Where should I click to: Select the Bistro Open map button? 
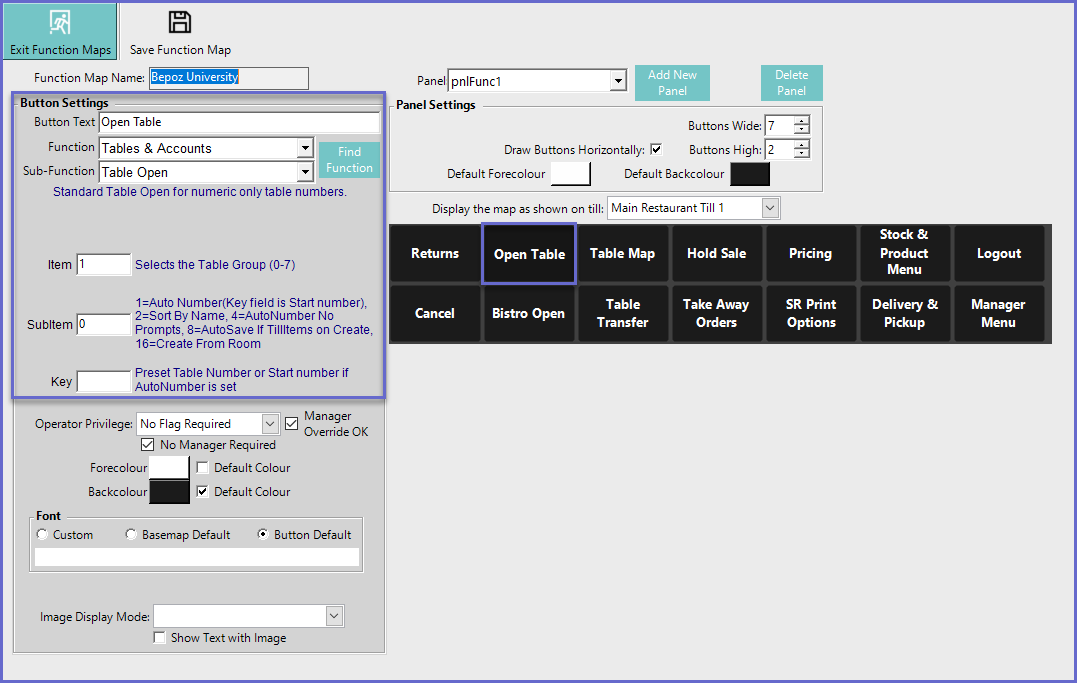pos(528,313)
